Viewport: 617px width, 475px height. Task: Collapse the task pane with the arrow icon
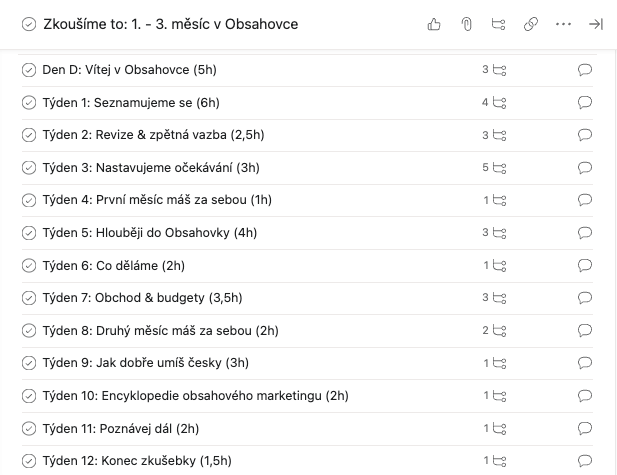(x=596, y=24)
